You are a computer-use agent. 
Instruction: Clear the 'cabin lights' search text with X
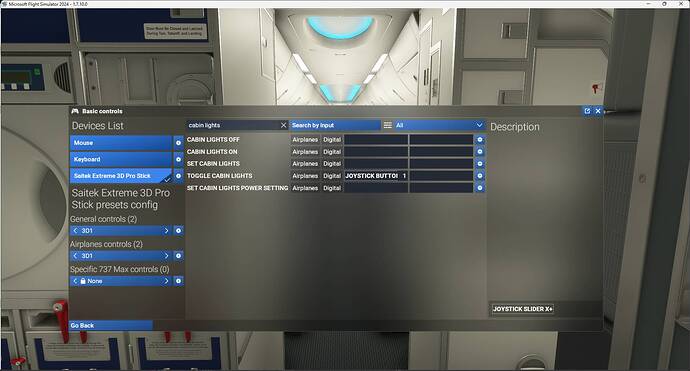point(283,125)
